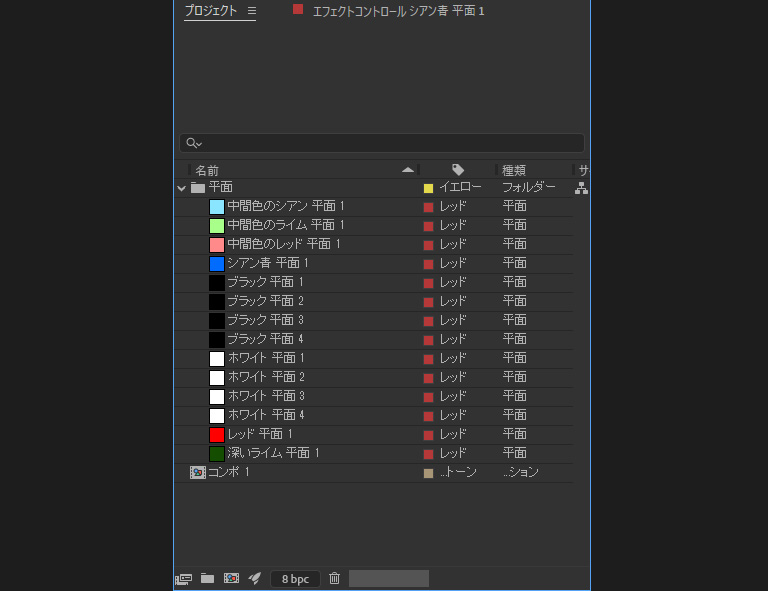Click light green thumbnail of 中間色のライム 平面 1
This screenshot has height=591, width=768.
(x=217, y=226)
